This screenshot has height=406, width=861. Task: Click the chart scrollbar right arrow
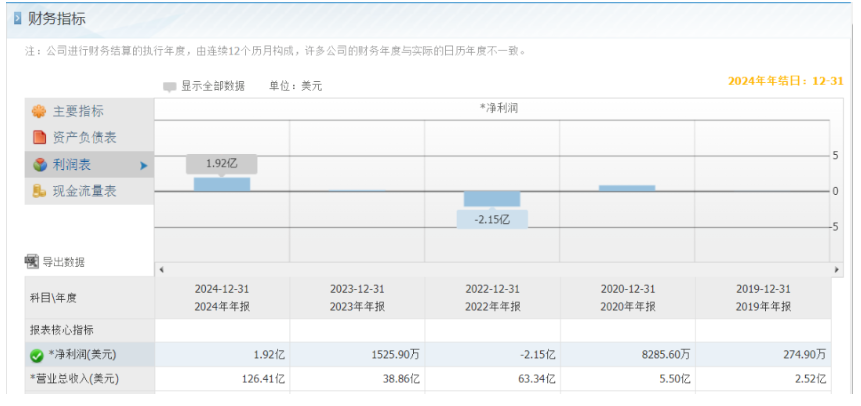[836, 270]
